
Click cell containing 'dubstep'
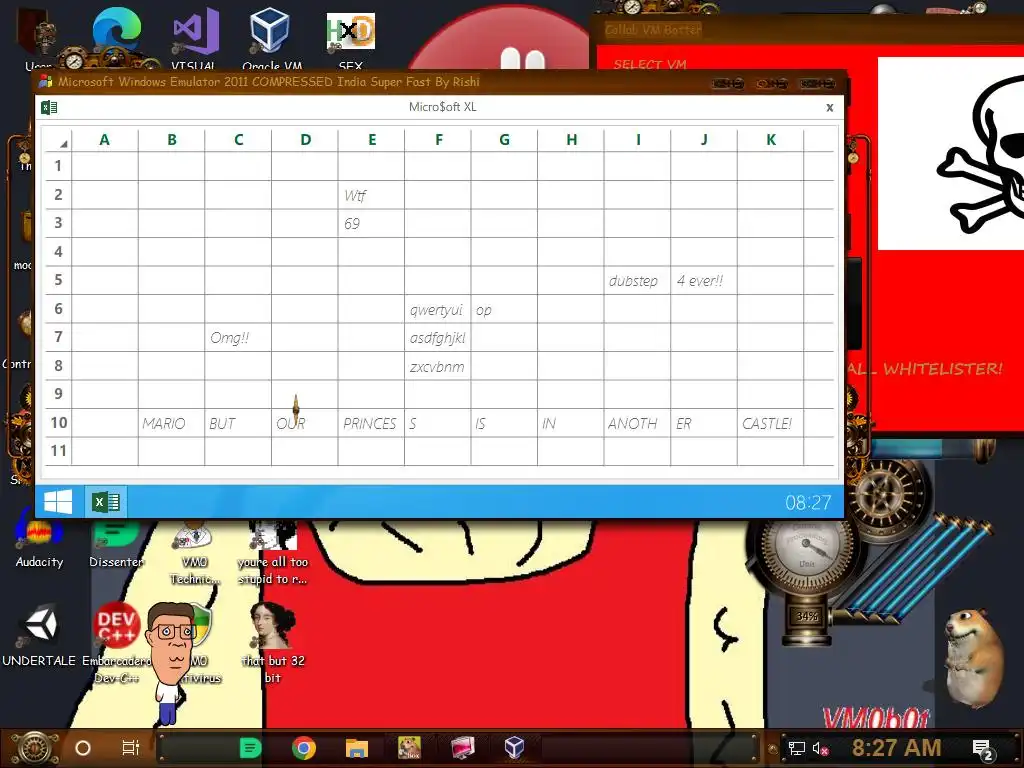(637, 280)
